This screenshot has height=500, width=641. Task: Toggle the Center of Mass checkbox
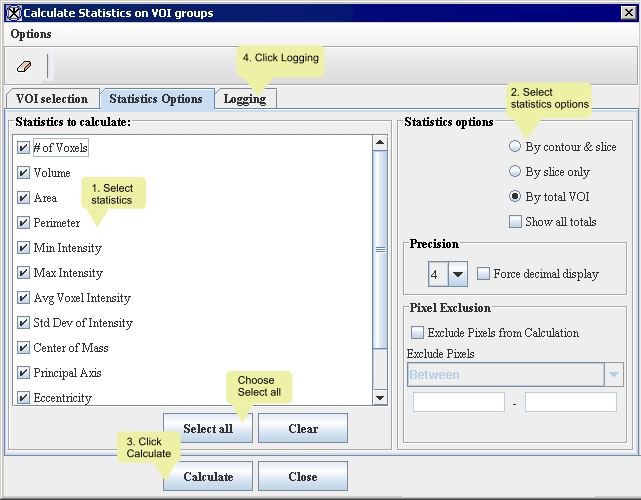pyautogui.click(x=23, y=348)
